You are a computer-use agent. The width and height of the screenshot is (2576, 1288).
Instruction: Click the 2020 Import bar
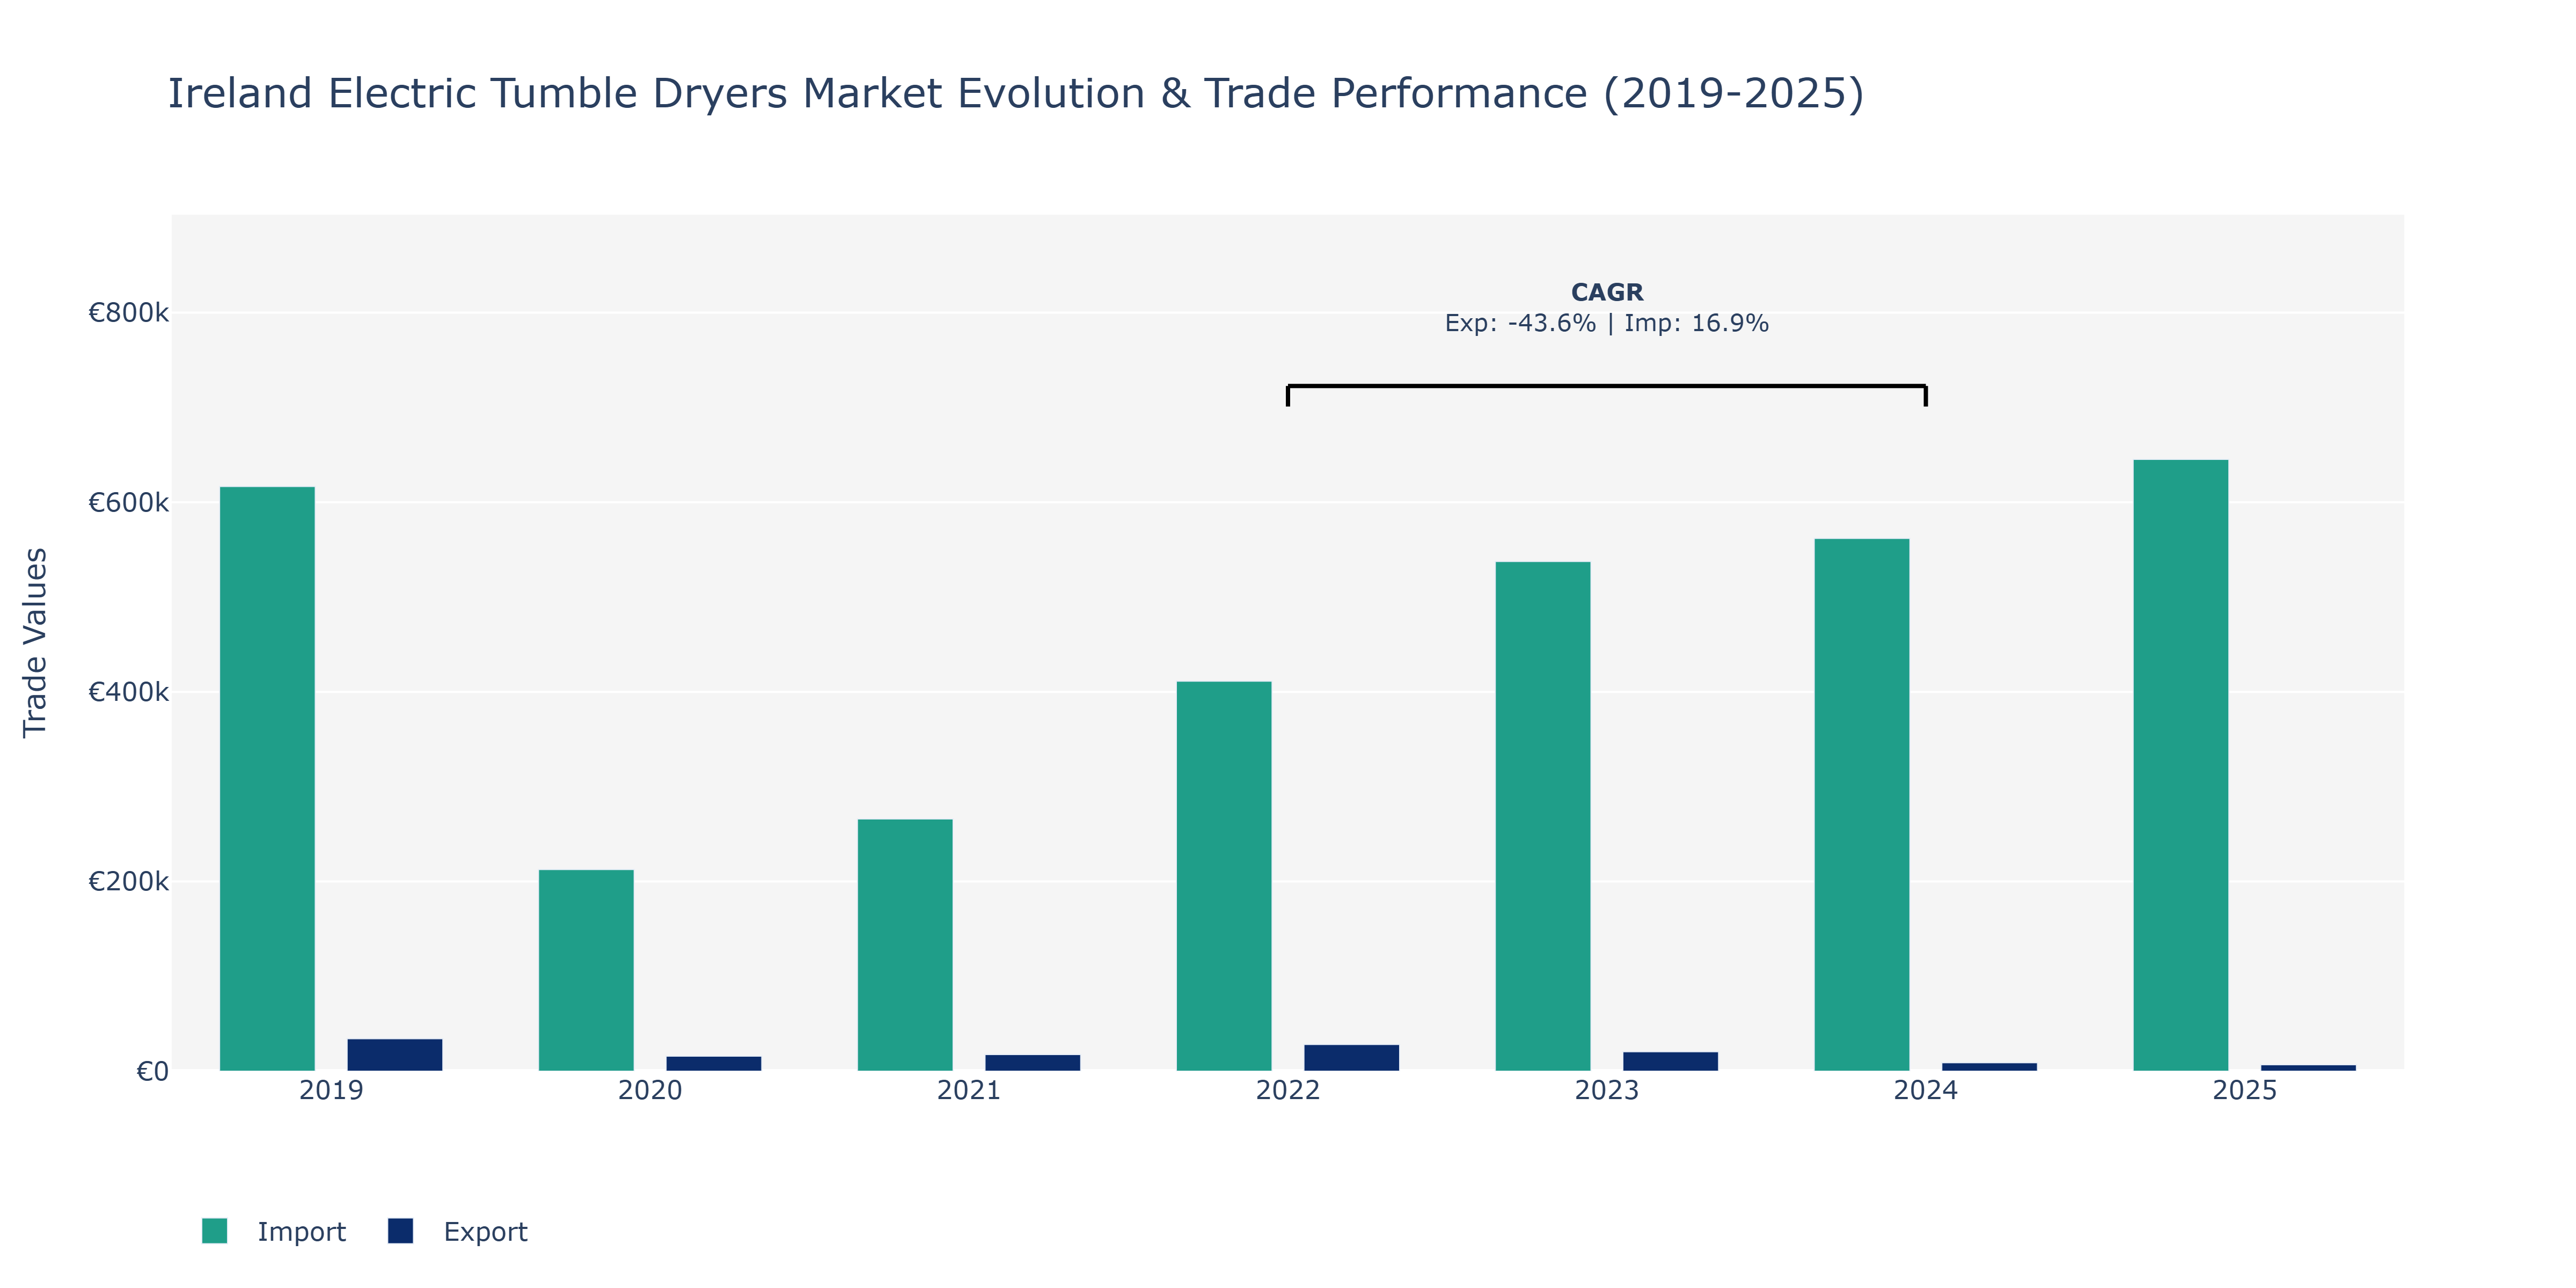tap(586, 970)
